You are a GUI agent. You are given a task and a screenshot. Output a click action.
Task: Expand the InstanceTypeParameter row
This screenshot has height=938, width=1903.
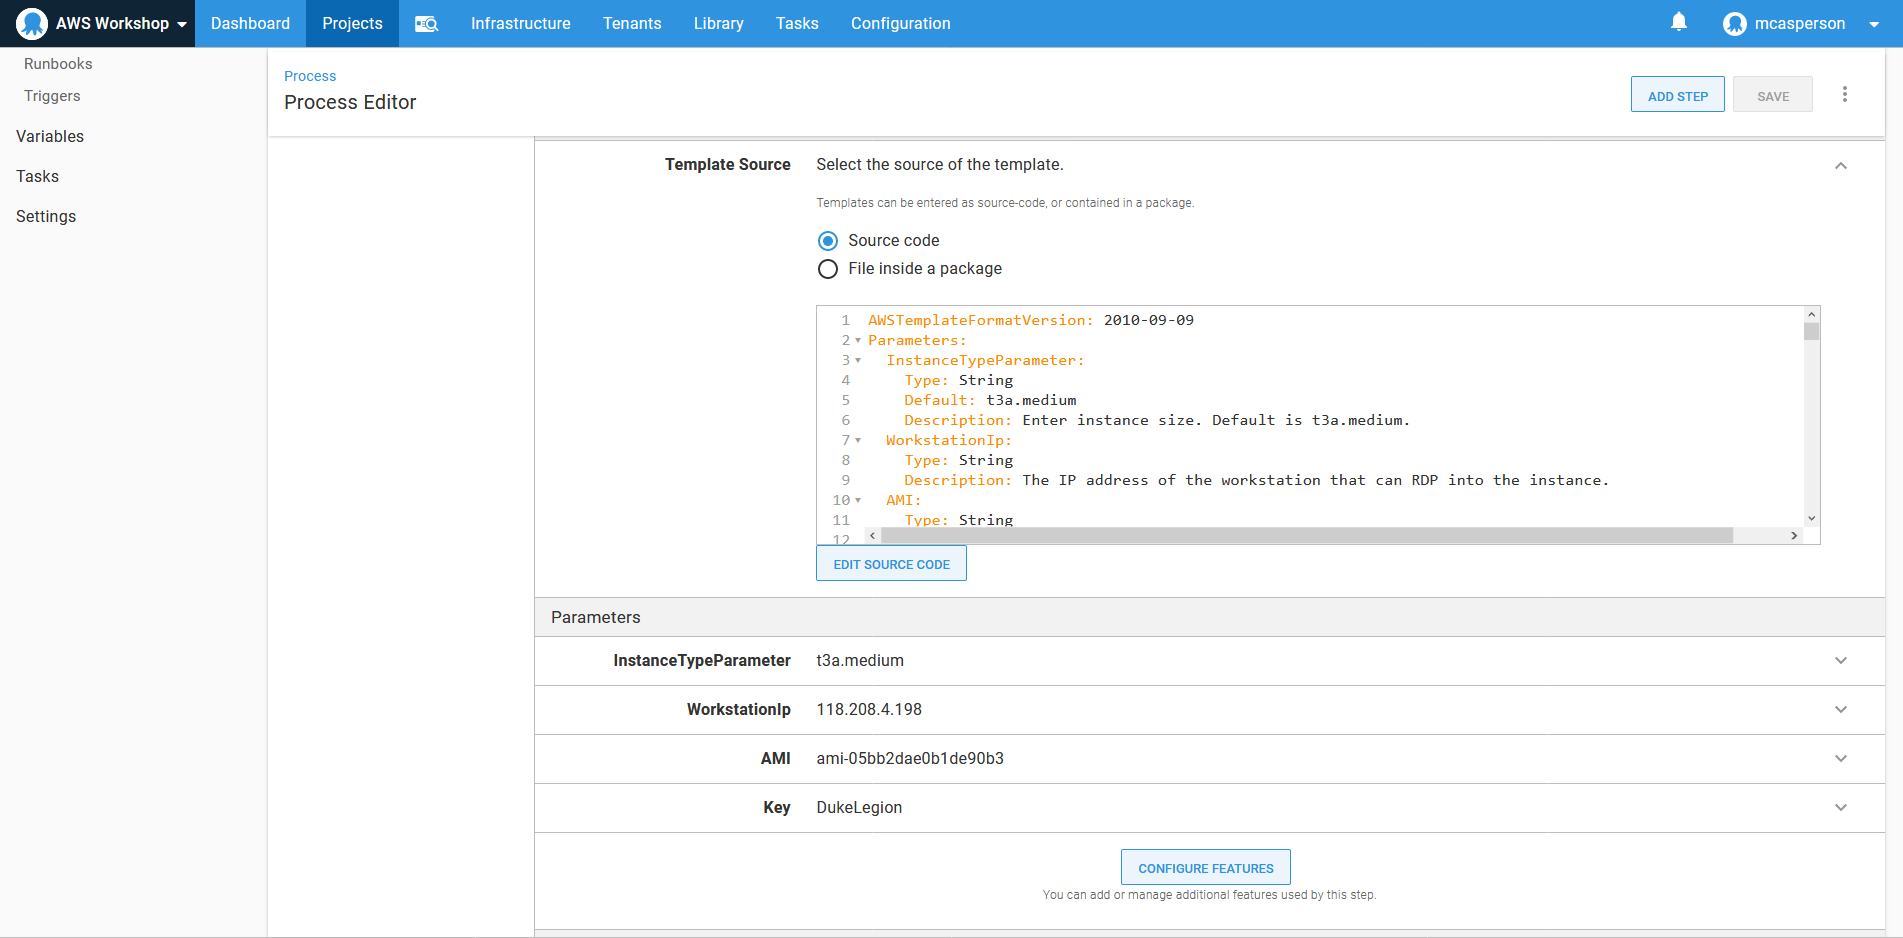tap(1840, 661)
